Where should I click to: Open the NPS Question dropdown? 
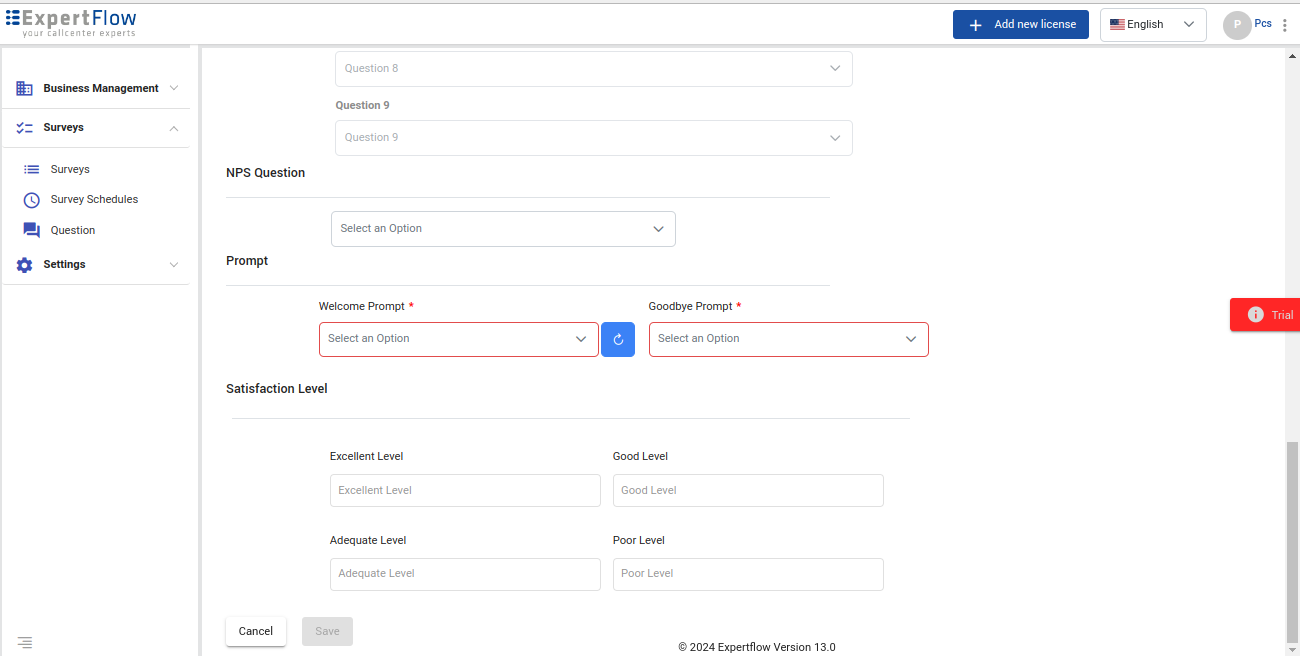(x=503, y=229)
